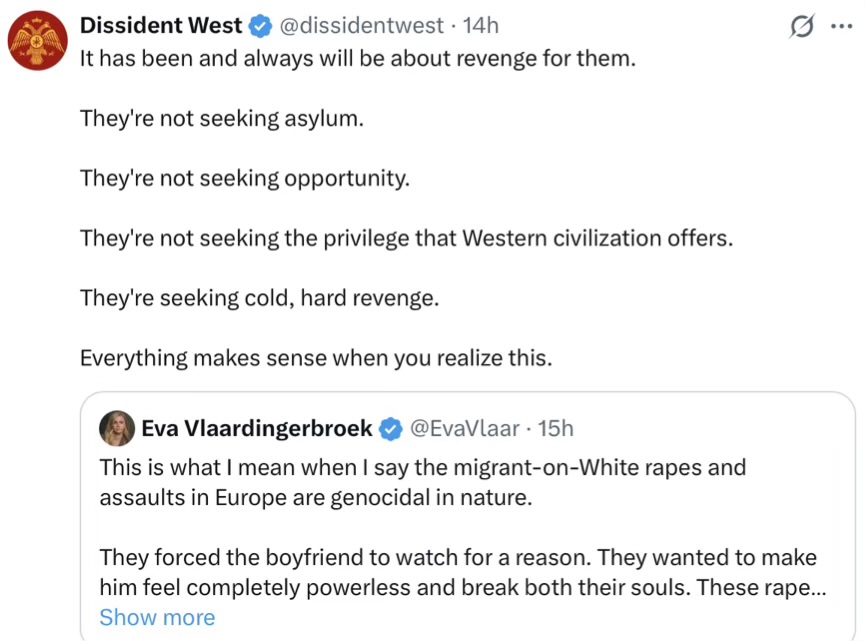The image size is (866, 641).
Task: Open the Dissident West profile avatar
Action: pos(37,40)
